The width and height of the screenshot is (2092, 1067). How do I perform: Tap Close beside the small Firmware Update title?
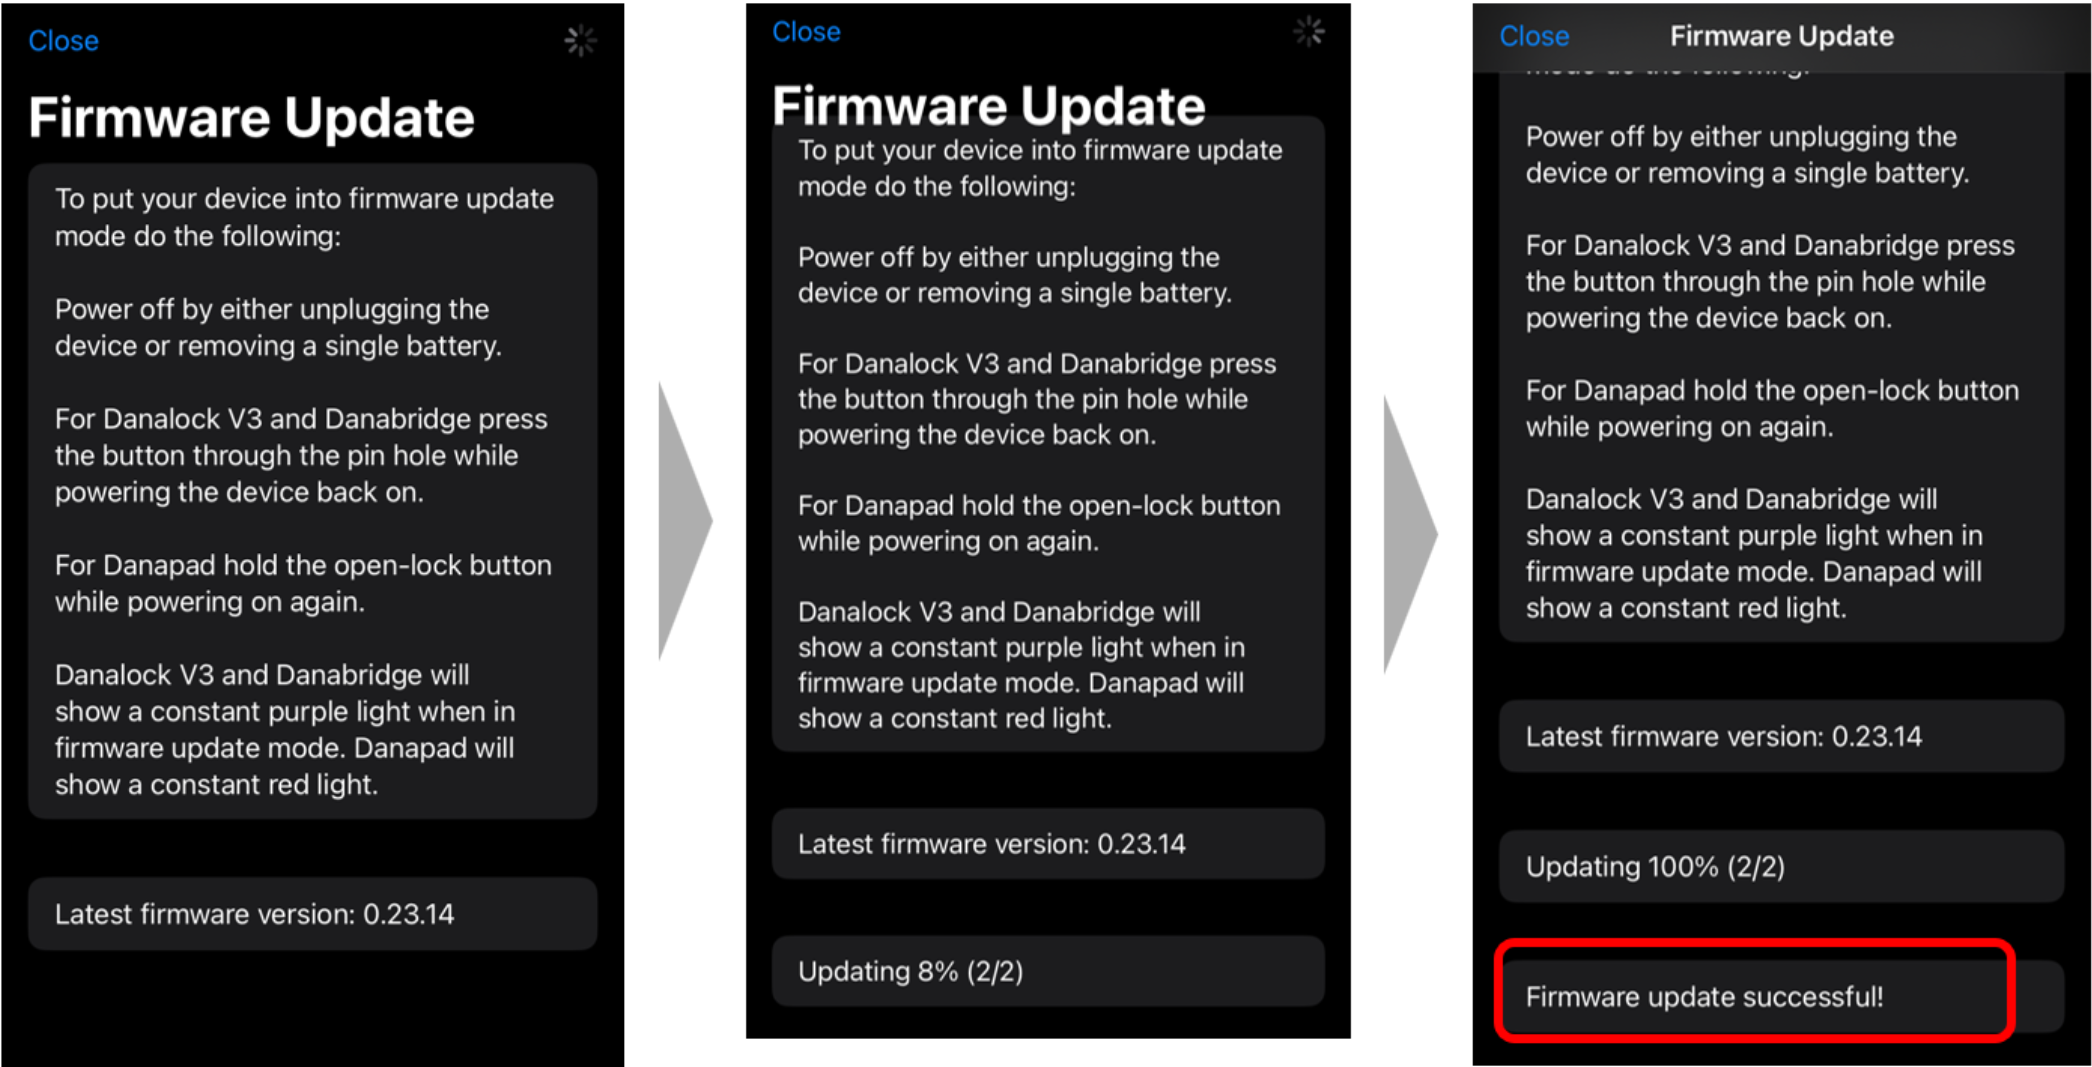(1534, 36)
